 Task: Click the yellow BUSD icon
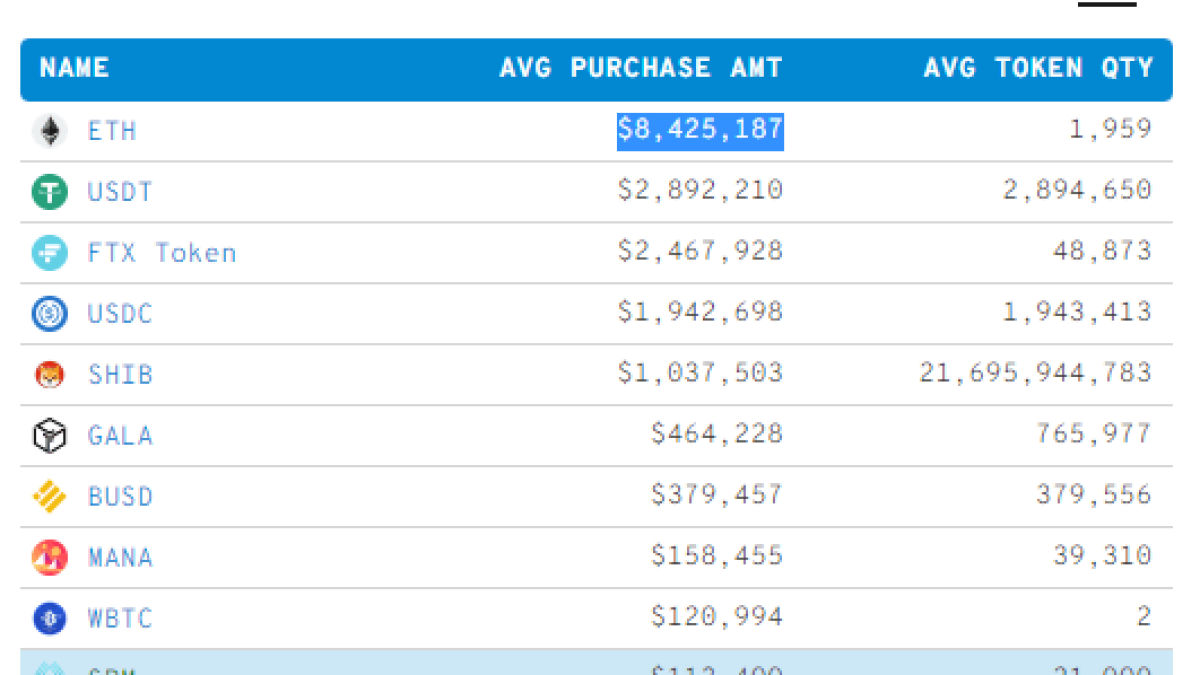pyautogui.click(x=49, y=497)
